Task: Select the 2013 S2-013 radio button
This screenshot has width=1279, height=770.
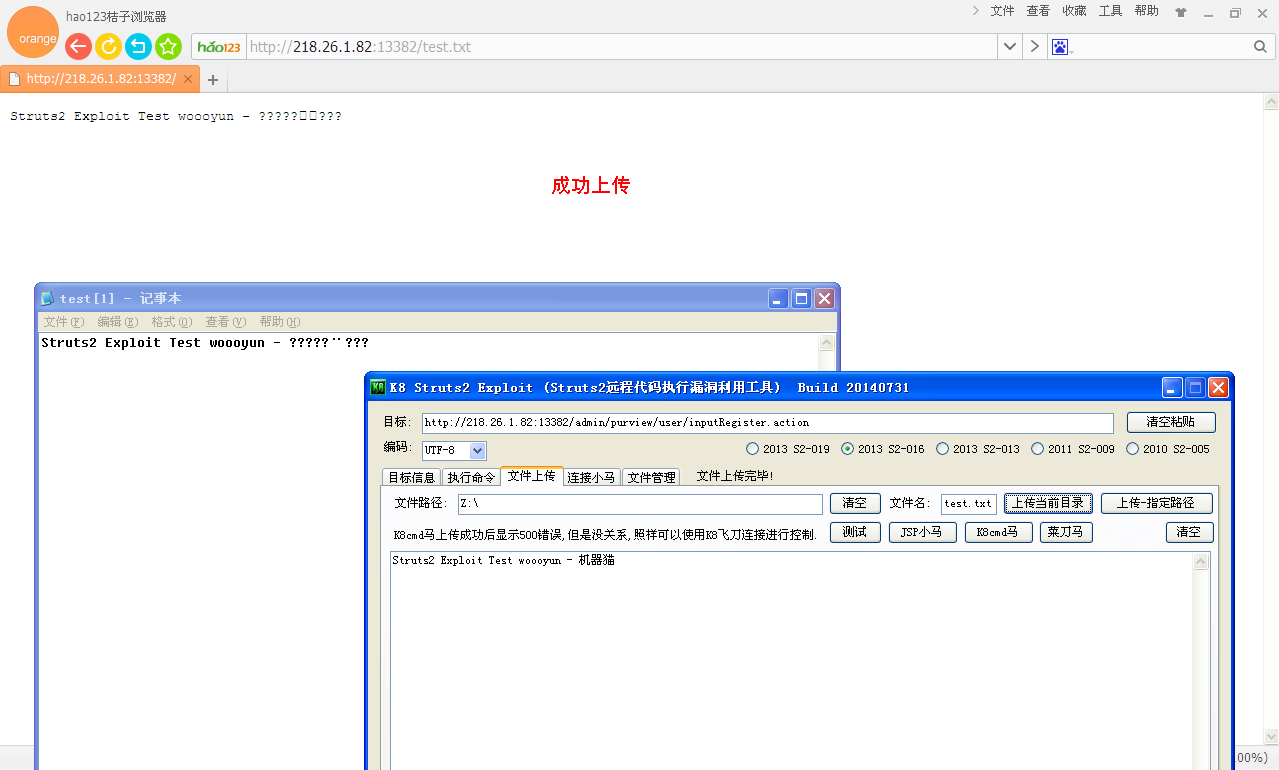Action: [943, 449]
